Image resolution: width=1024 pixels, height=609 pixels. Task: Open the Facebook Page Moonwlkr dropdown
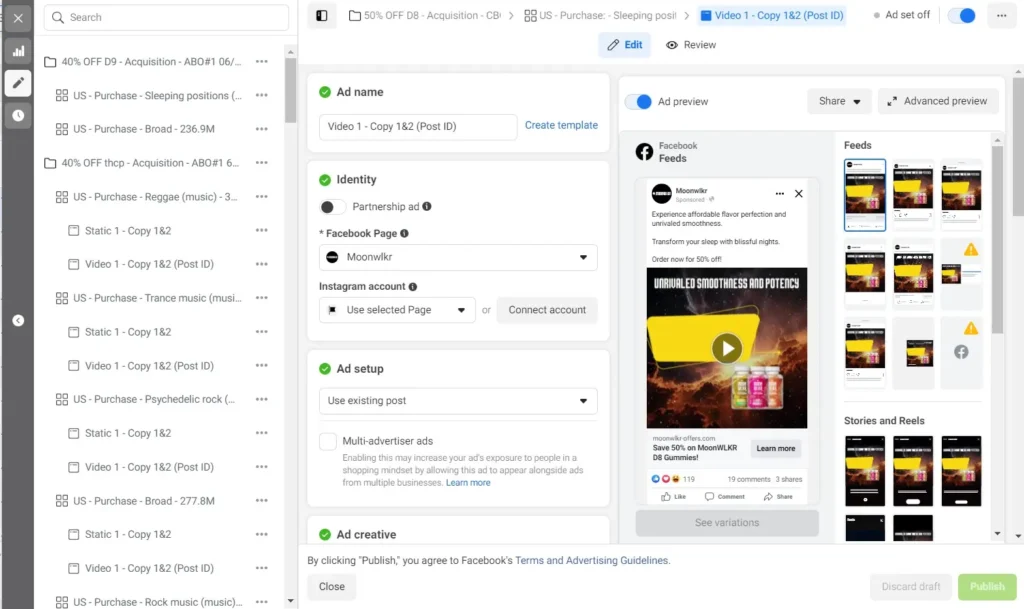coord(458,257)
